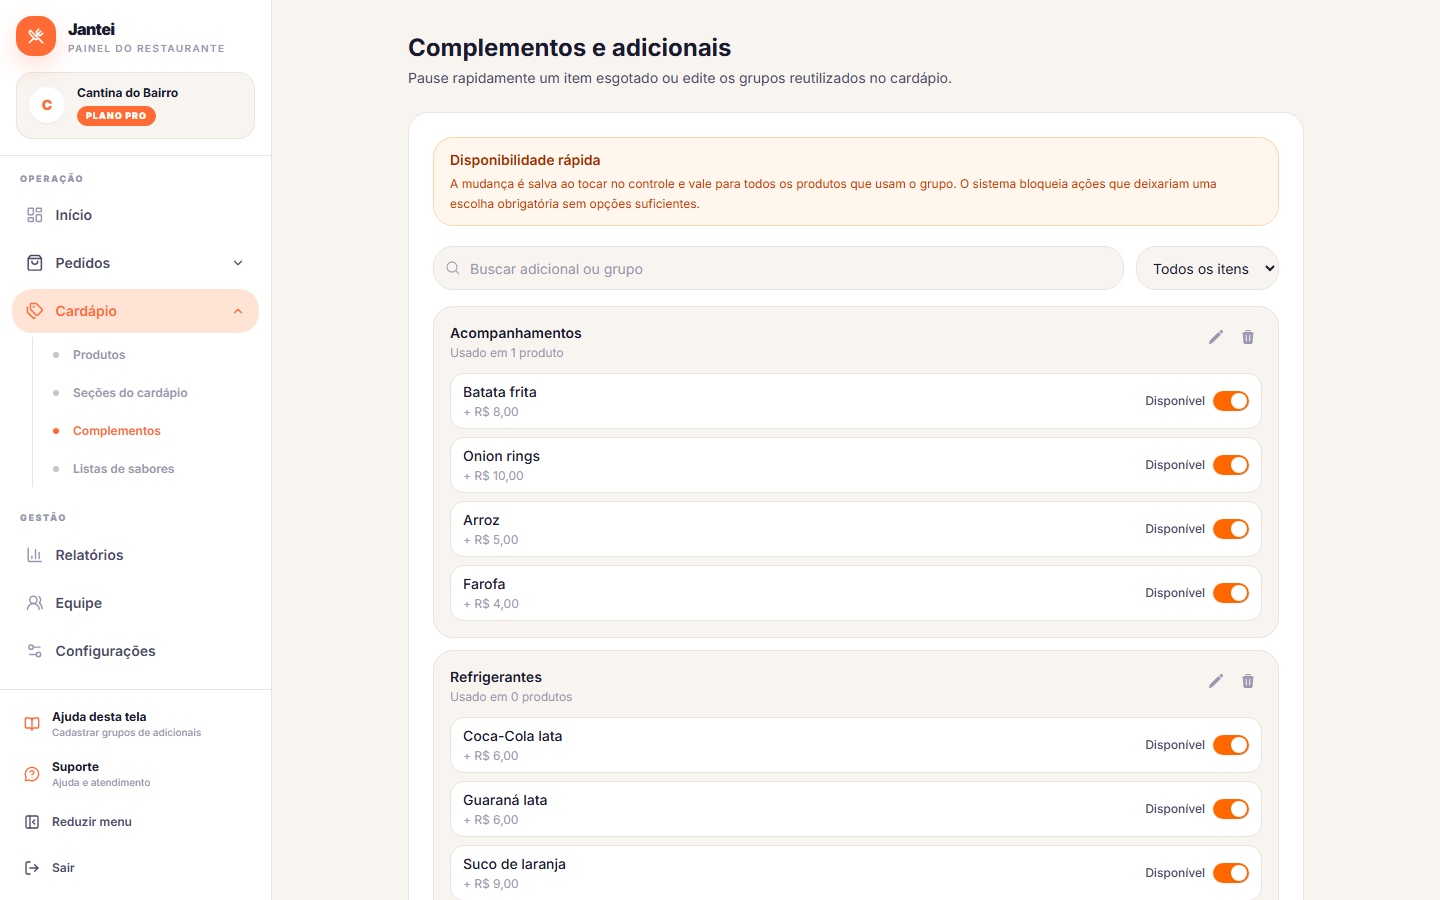Click Reduzir menu to shrink sidebar
The width and height of the screenshot is (1440, 900).
pos(135,822)
